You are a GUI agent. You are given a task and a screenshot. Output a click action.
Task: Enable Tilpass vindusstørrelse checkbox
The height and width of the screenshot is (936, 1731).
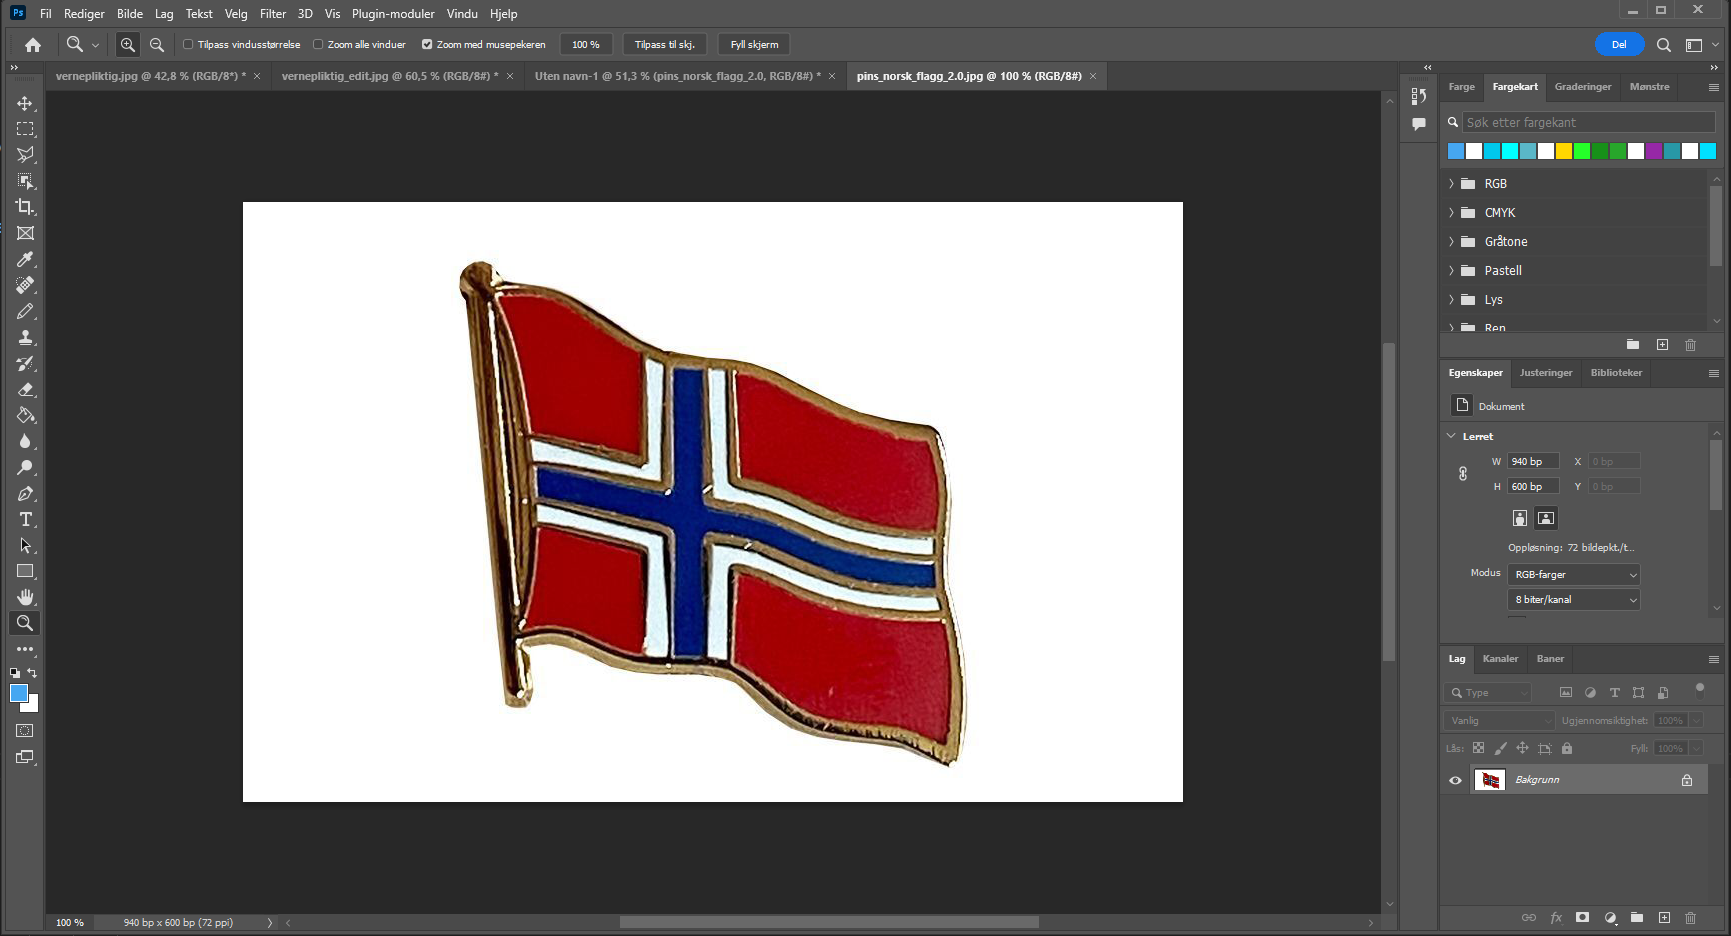point(188,44)
